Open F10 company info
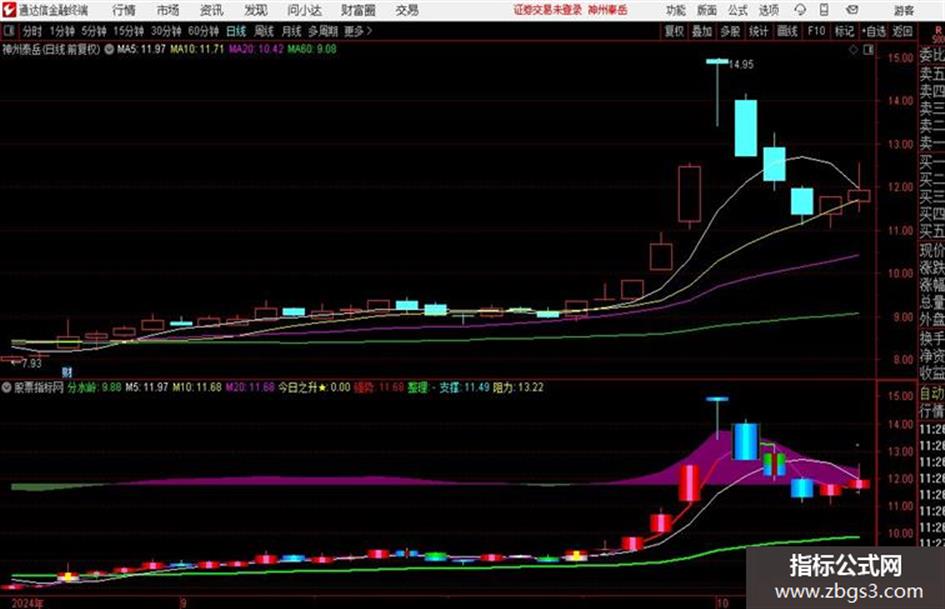The height and width of the screenshot is (609, 945). (816, 31)
